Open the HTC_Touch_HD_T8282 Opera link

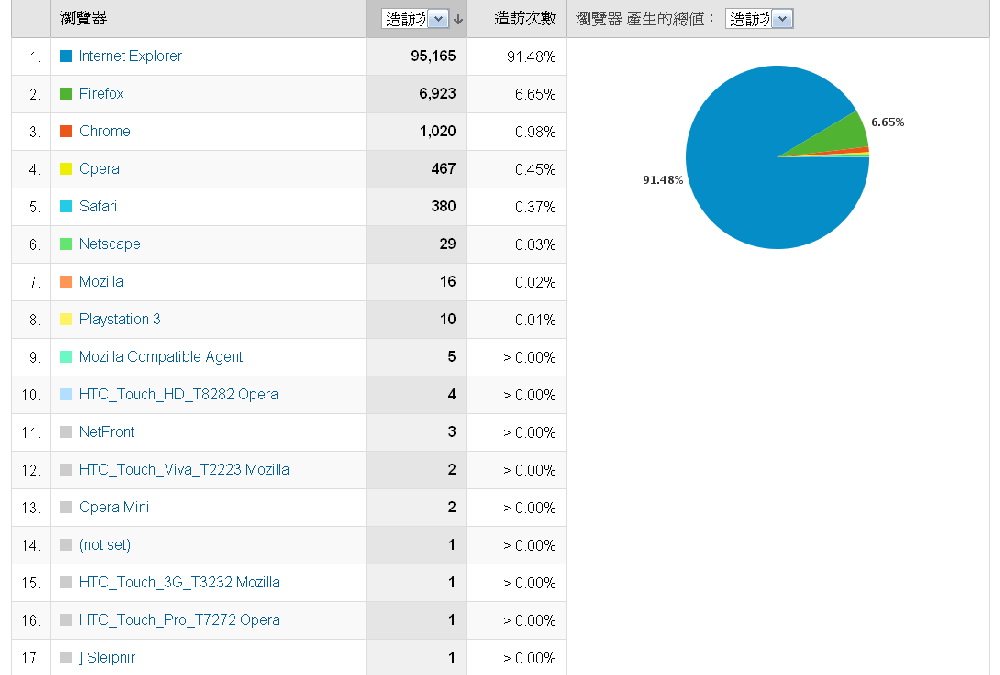(179, 394)
